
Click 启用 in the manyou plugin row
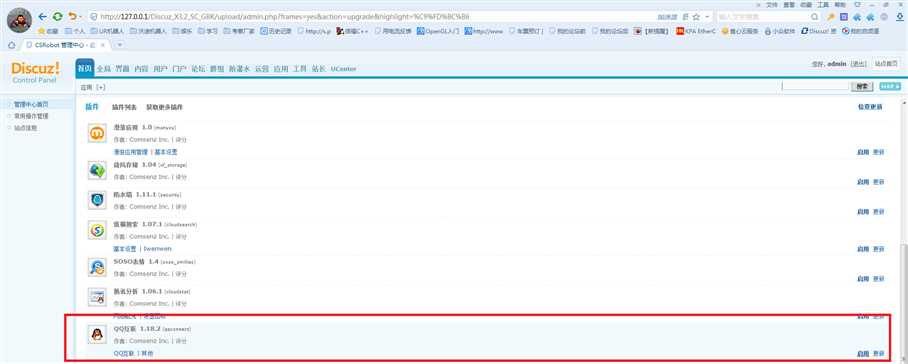(x=863, y=152)
